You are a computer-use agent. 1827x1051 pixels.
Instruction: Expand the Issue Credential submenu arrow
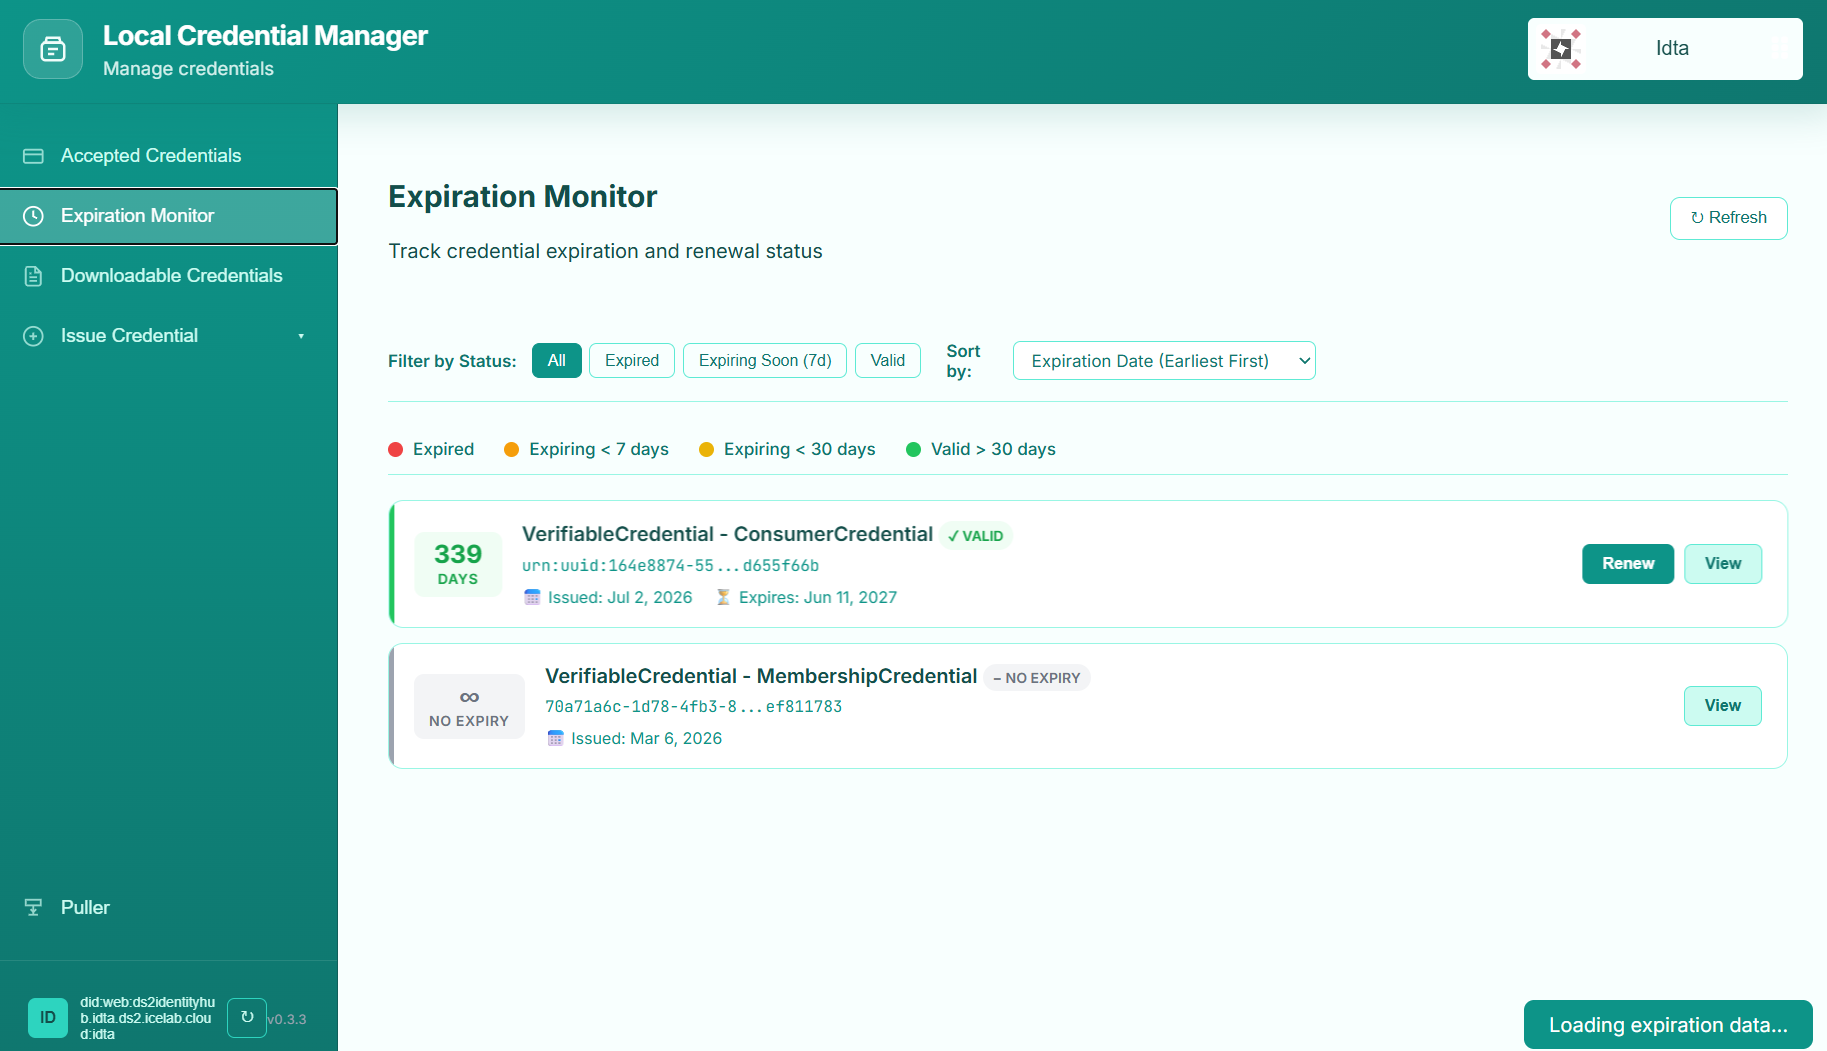301,336
